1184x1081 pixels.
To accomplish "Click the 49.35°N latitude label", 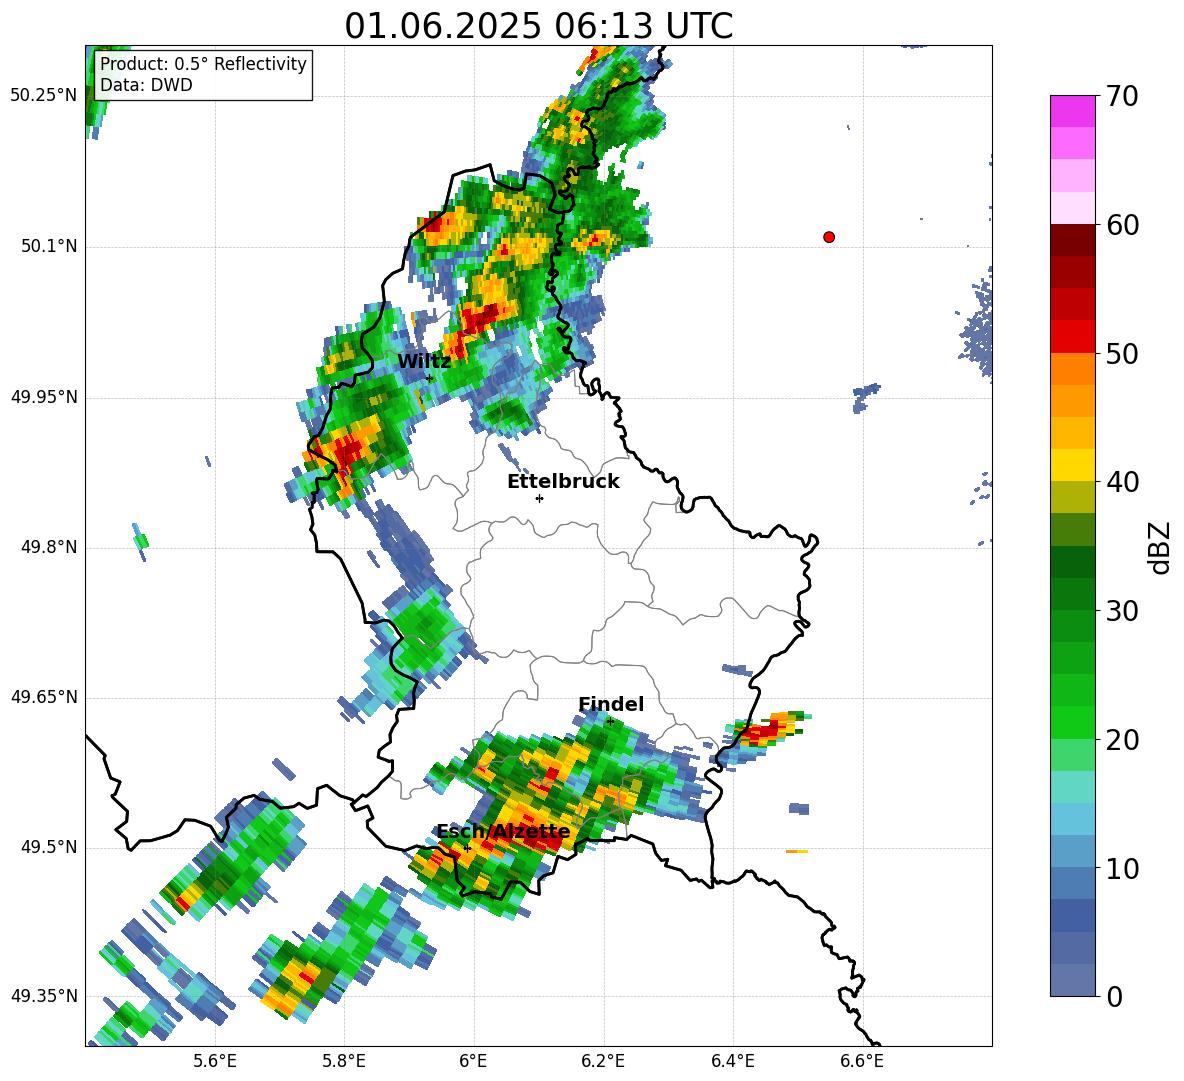I will pyautogui.click(x=44, y=996).
